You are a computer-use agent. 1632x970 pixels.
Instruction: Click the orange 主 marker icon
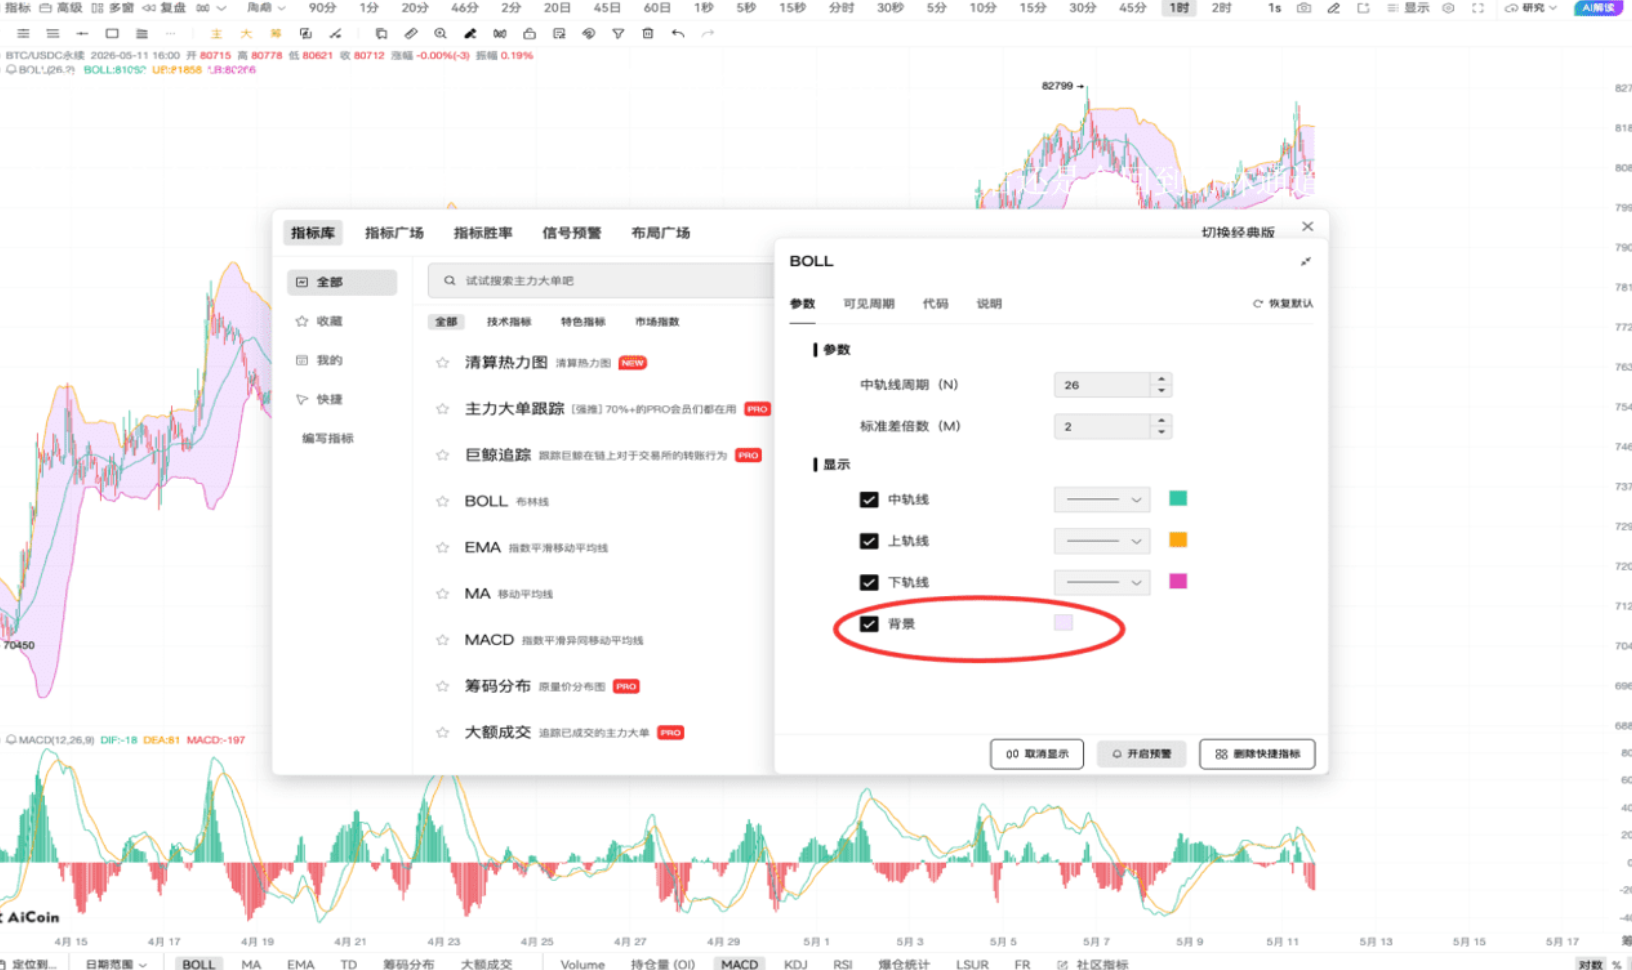tap(216, 33)
